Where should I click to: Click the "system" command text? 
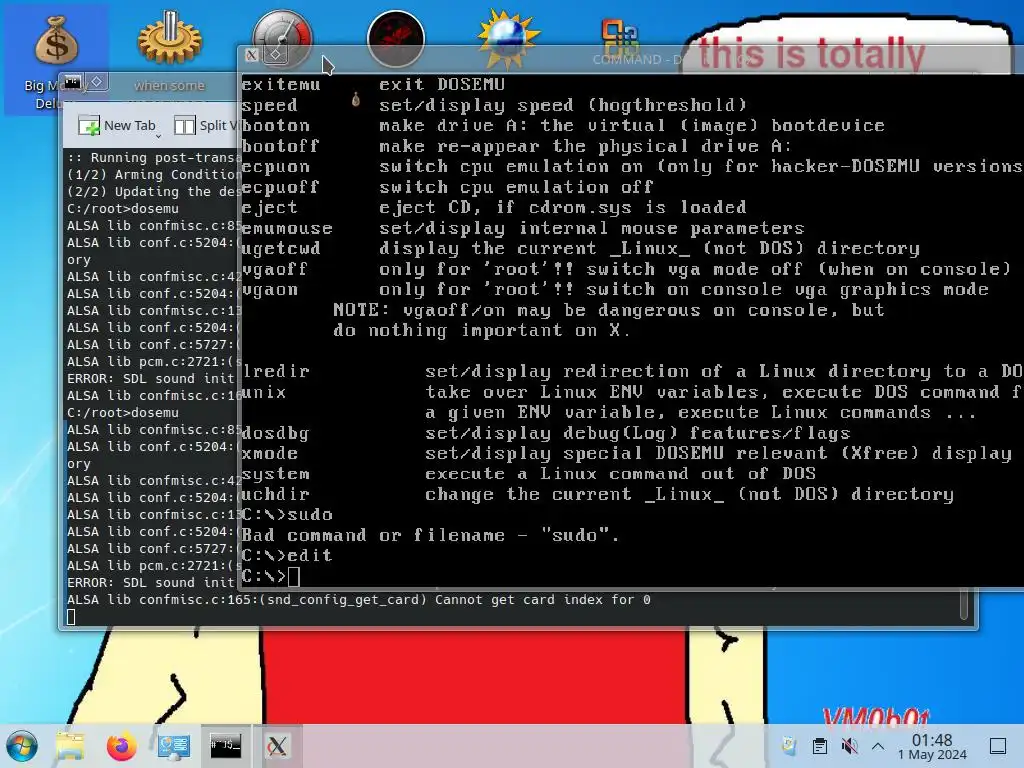point(275,474)
